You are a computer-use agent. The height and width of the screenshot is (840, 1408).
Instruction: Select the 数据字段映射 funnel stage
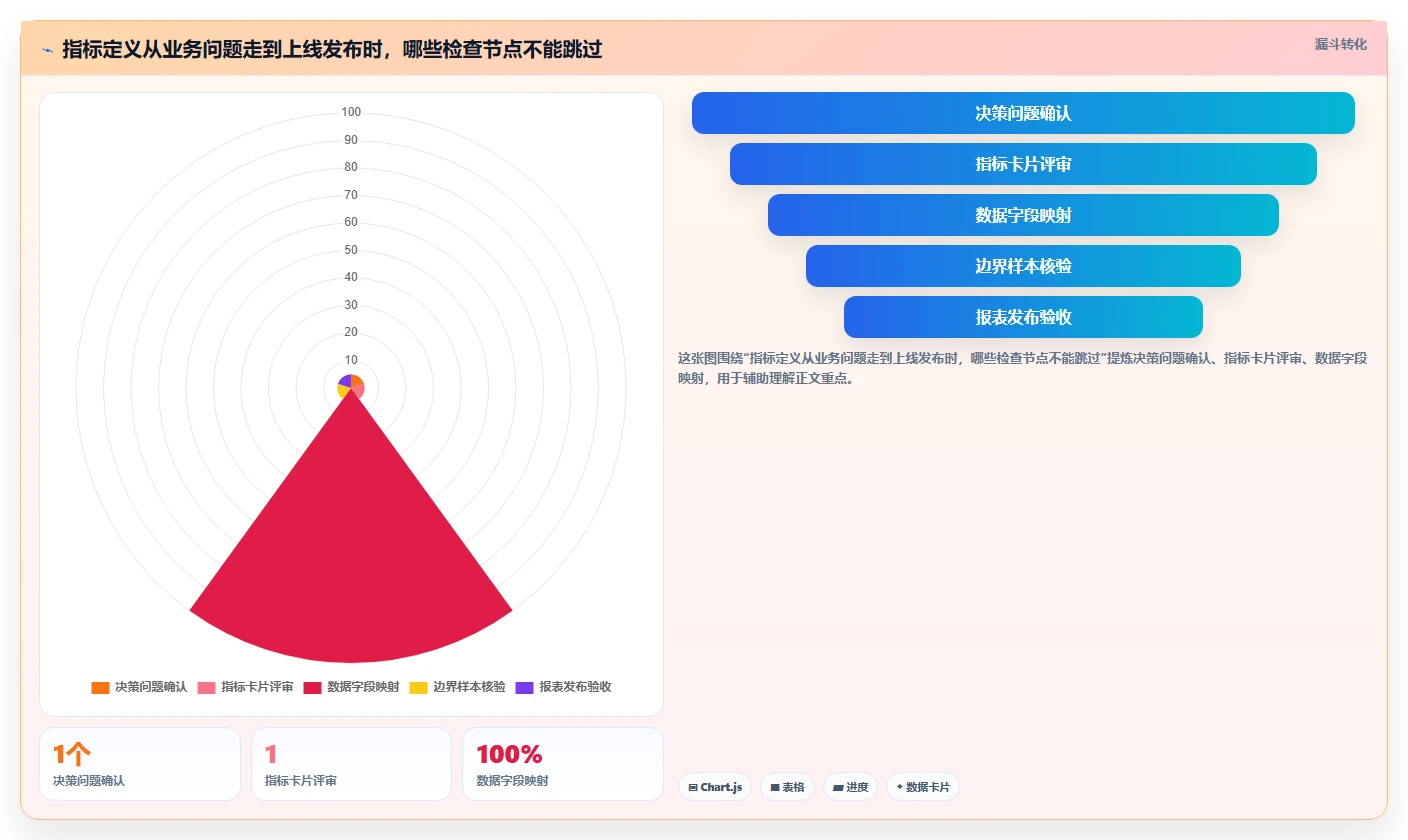1023,215
